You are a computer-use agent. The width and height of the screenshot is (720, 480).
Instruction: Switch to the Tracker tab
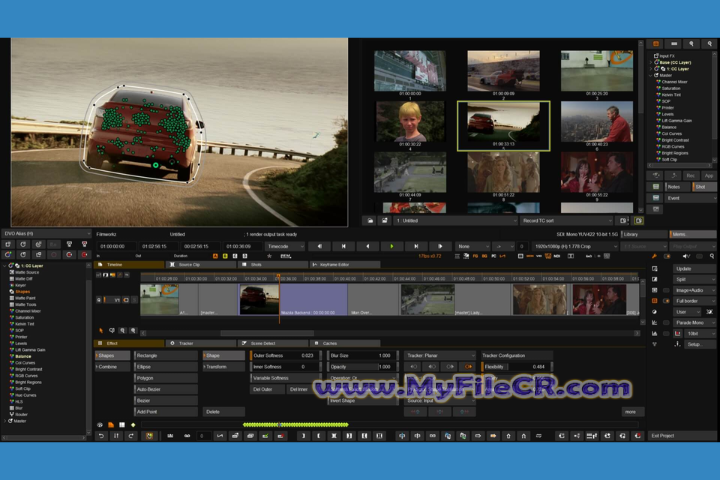point(201,343)
